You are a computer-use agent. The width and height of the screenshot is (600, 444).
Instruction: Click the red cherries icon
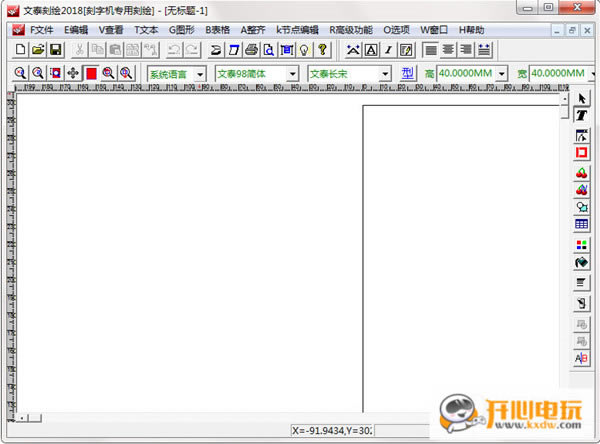[x=582, y=173]
